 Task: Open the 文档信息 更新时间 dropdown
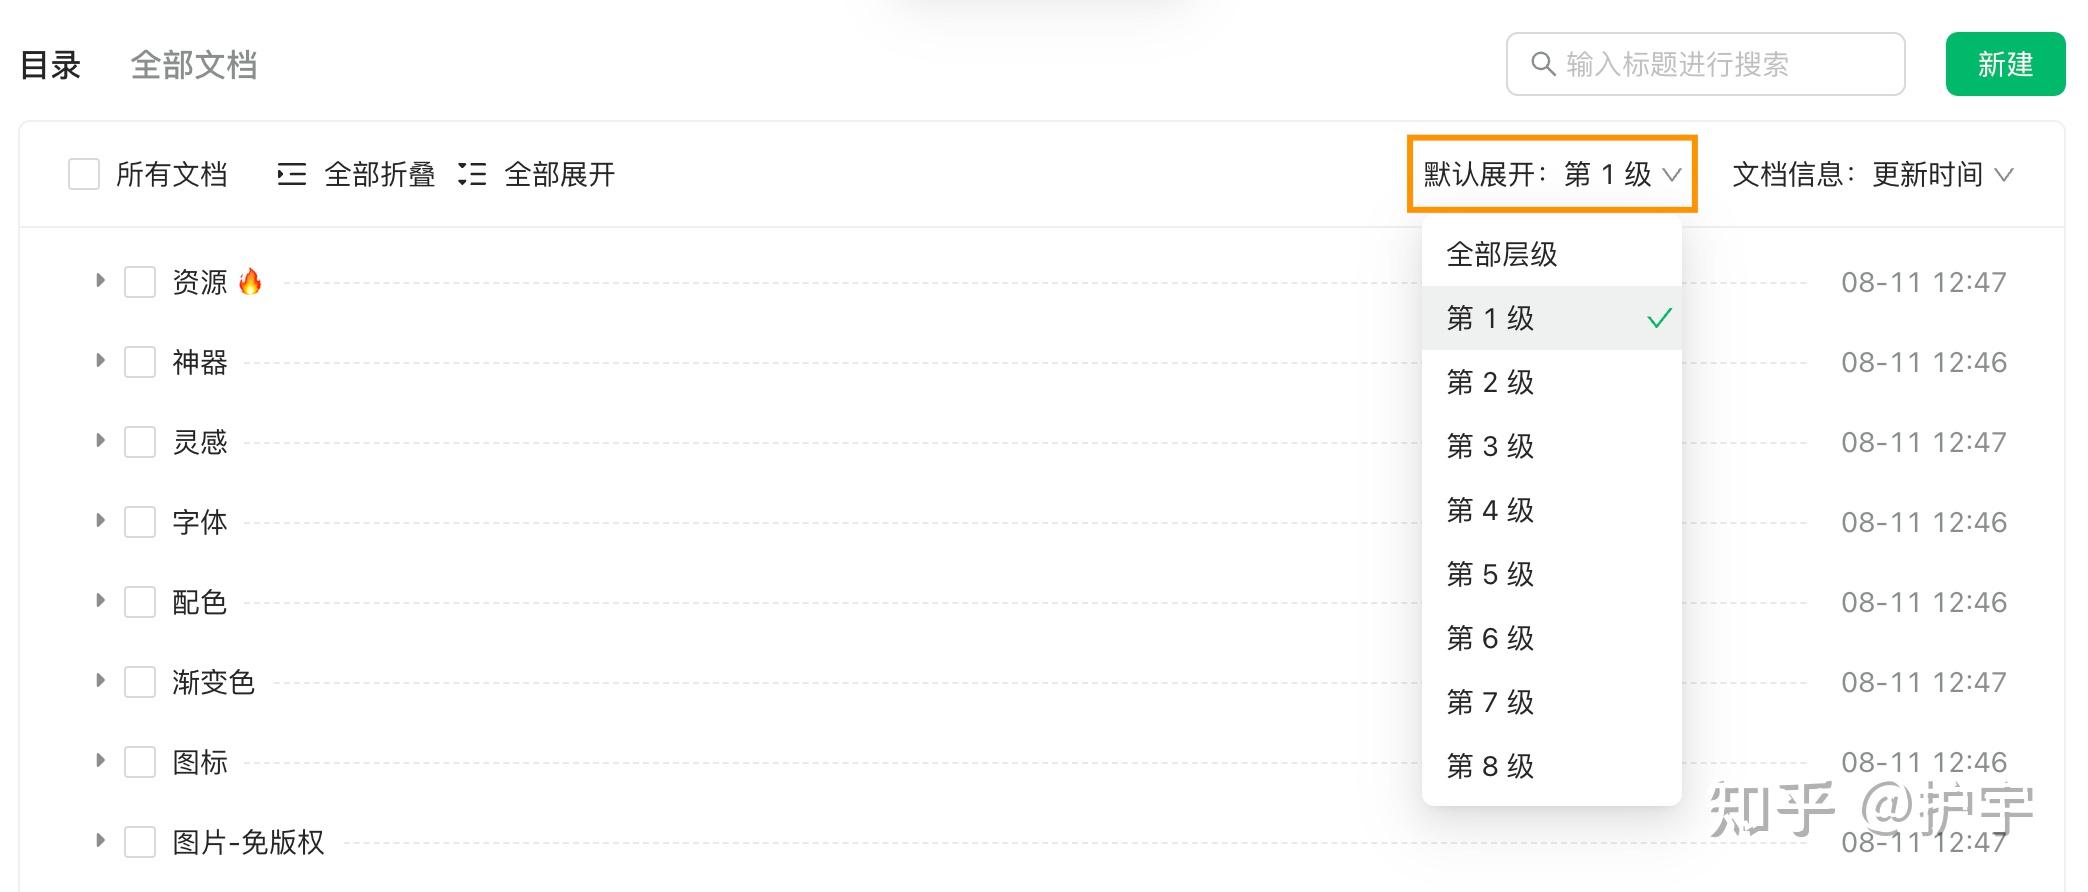1872,175
